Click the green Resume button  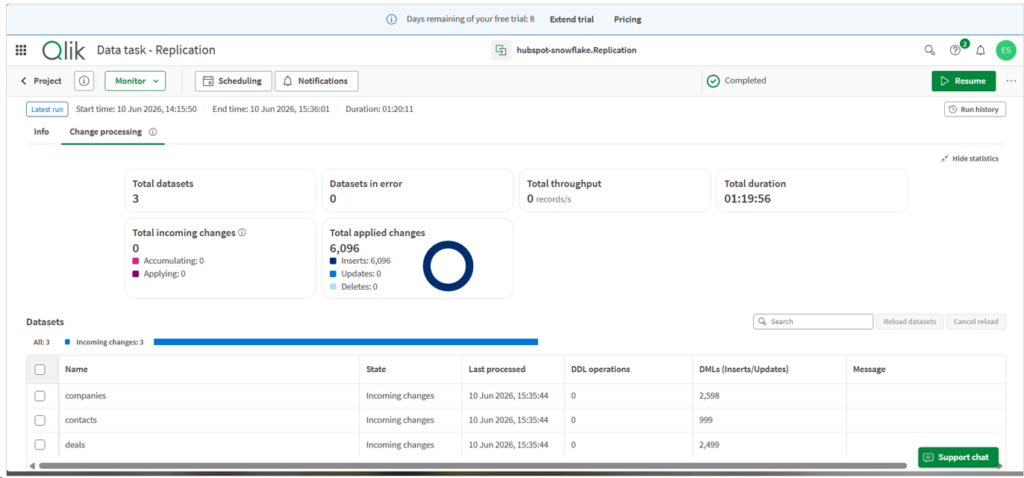click(963, 81)
